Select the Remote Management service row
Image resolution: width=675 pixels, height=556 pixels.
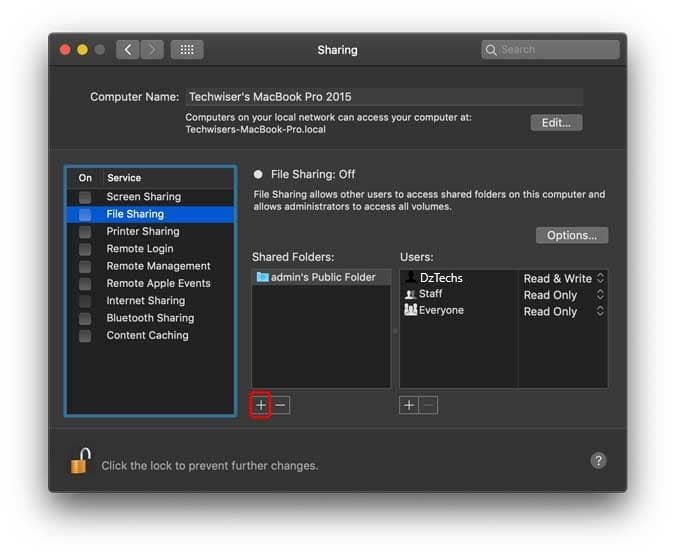150,266
